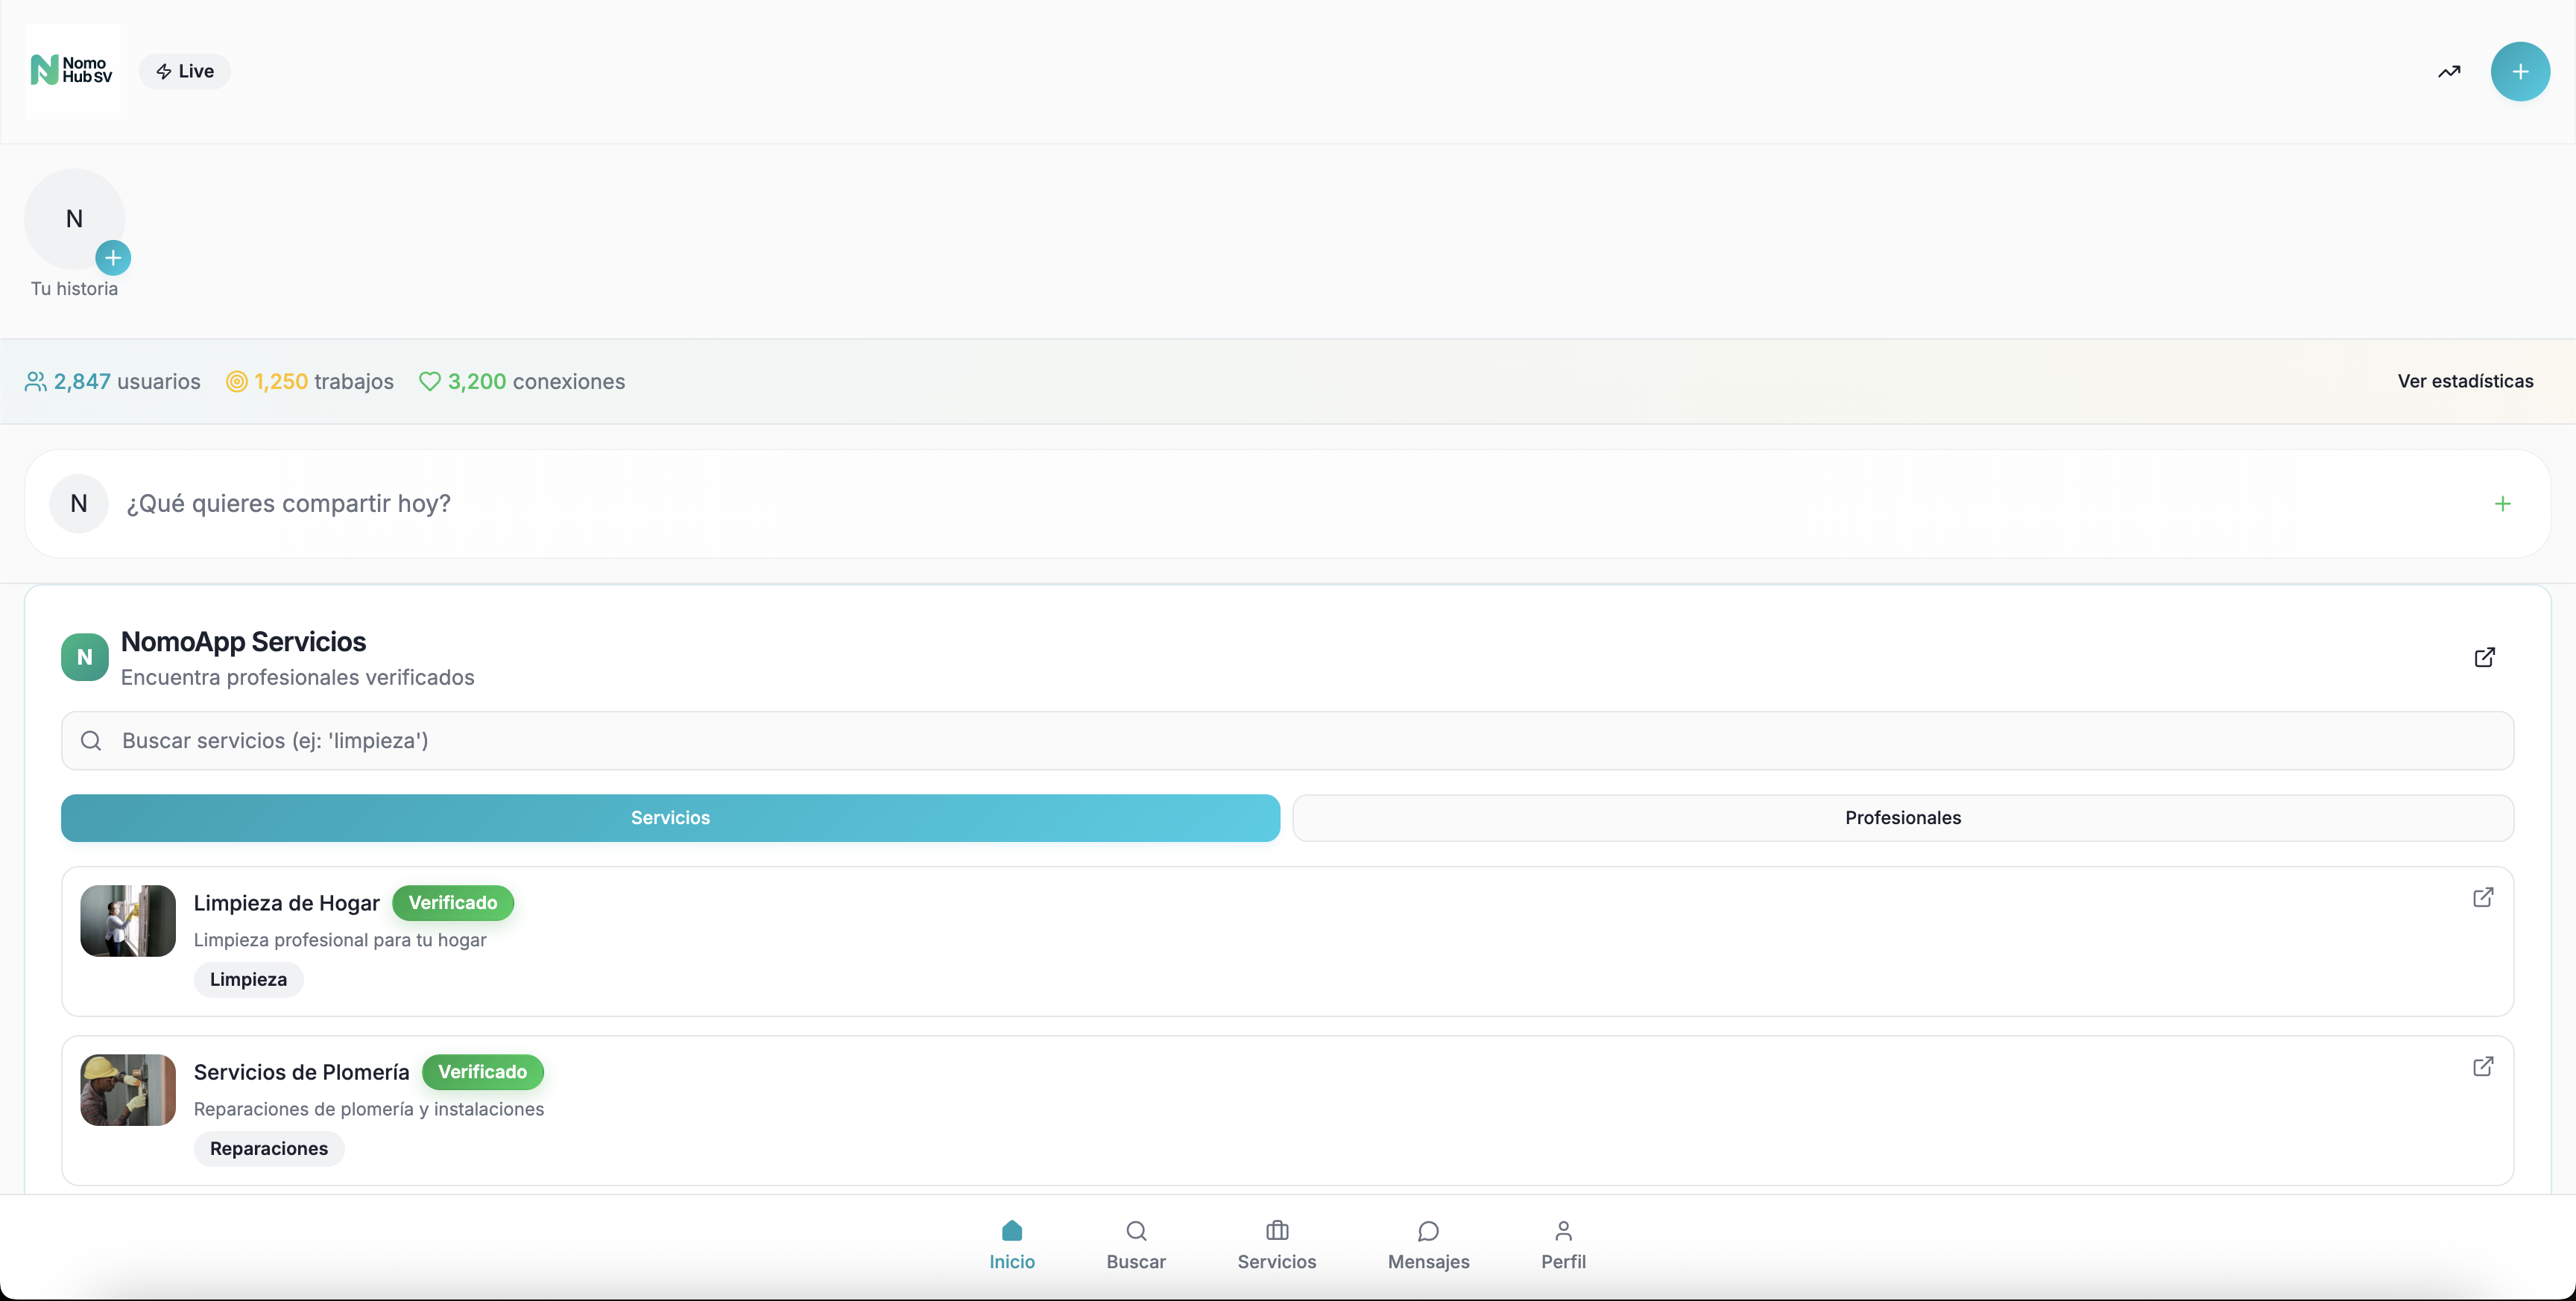Open Servicios in bottom navigation

tap(1277, 1245)
